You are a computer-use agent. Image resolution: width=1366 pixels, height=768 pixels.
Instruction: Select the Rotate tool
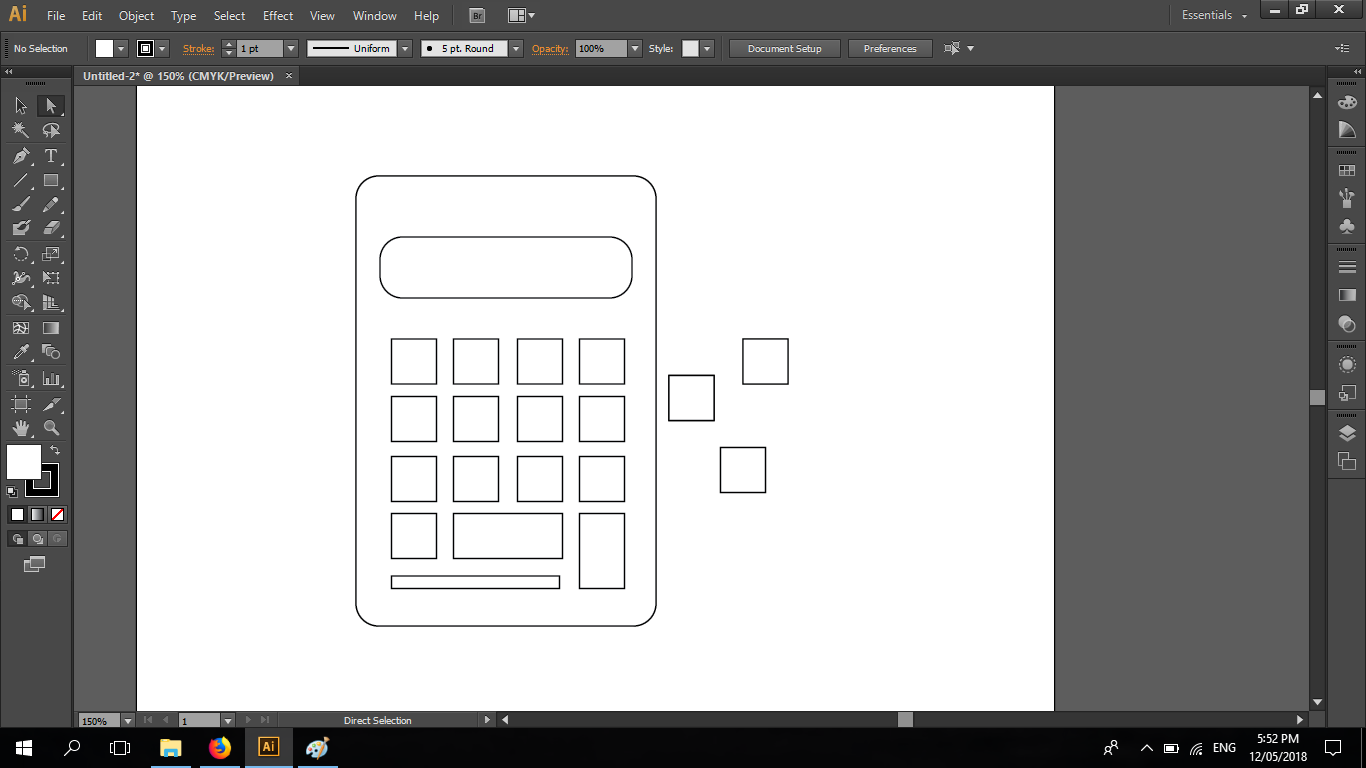[x=21, y=254]
